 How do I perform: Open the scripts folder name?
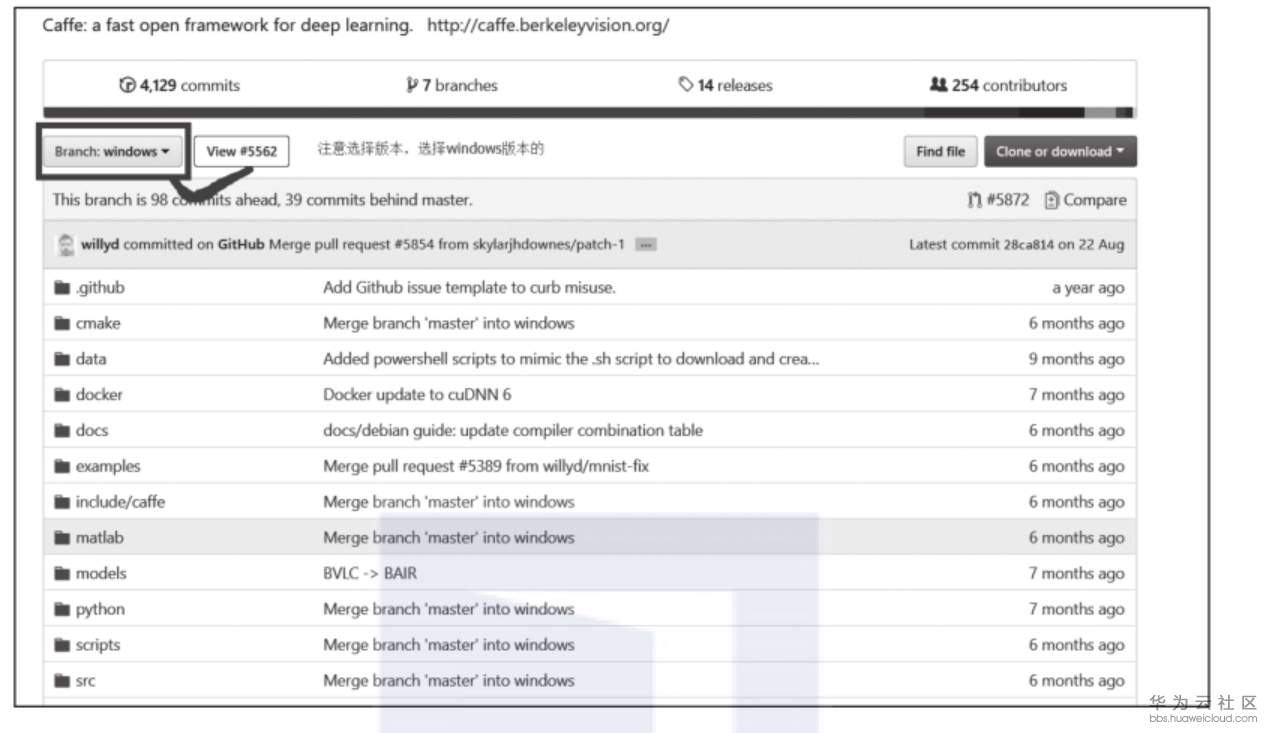pos(98,646)
